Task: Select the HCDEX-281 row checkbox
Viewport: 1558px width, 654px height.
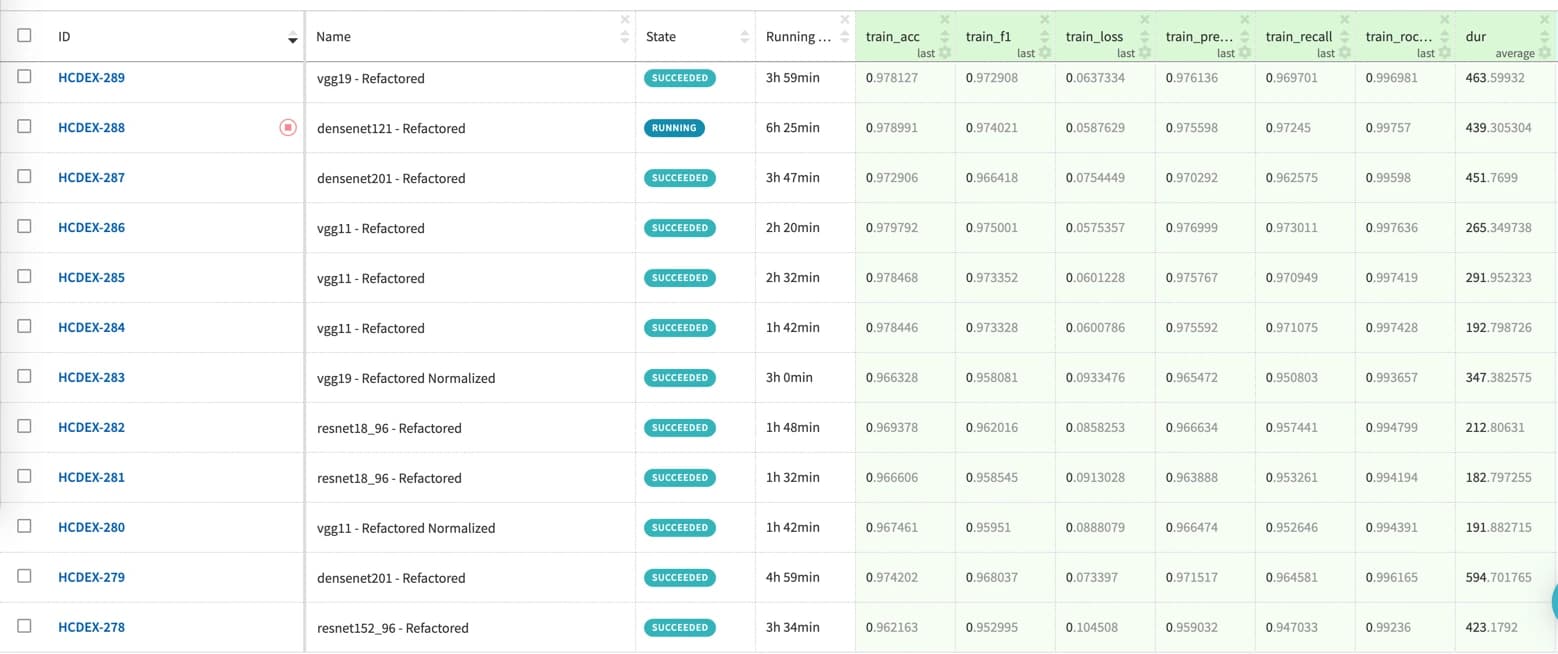Action: (x=25, y=476)
